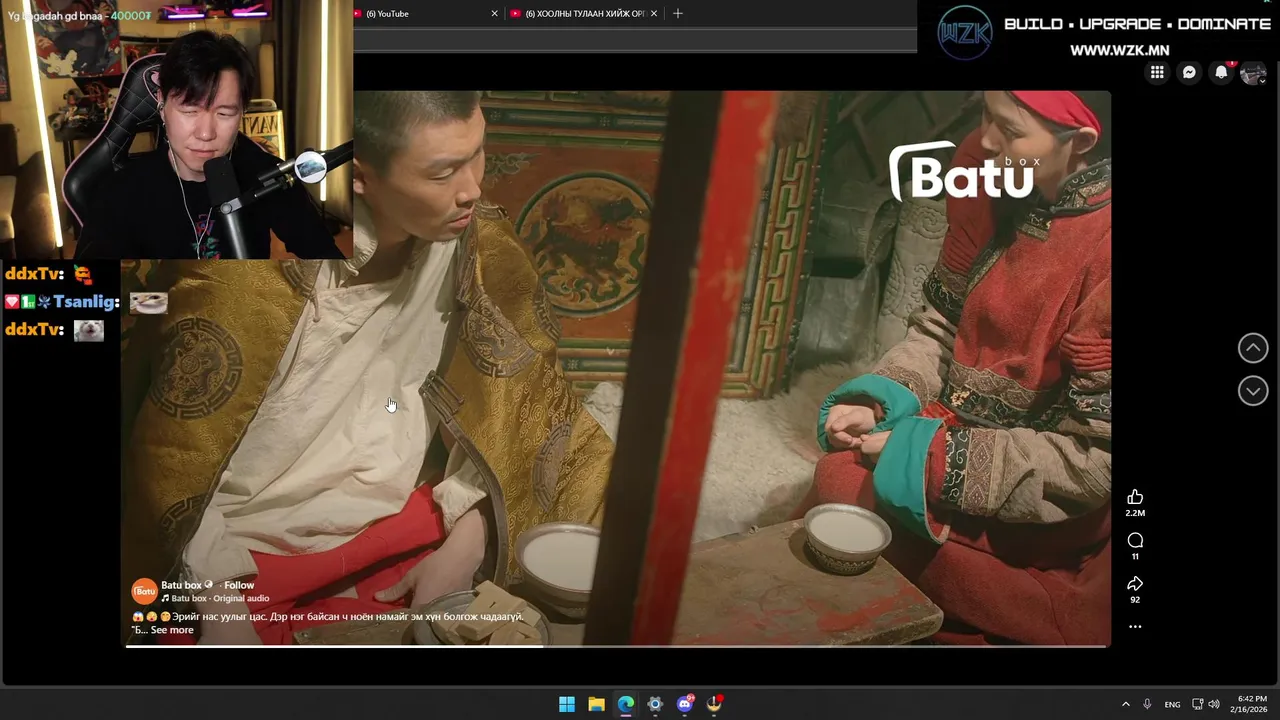Go to the previous reel with up arrow

pos(1253,348)
